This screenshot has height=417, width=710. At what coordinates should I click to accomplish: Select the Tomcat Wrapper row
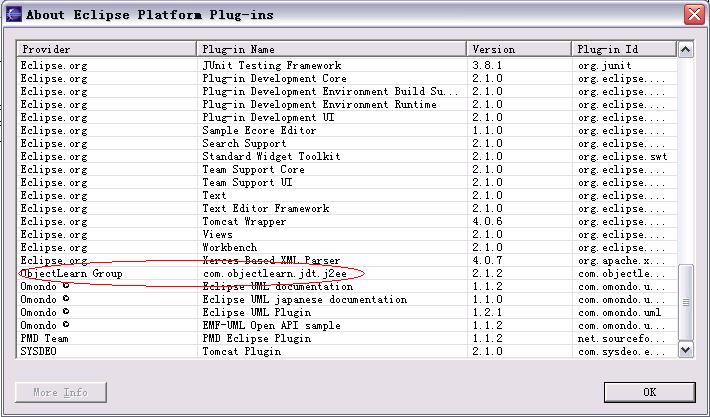(x=347, y=221)
